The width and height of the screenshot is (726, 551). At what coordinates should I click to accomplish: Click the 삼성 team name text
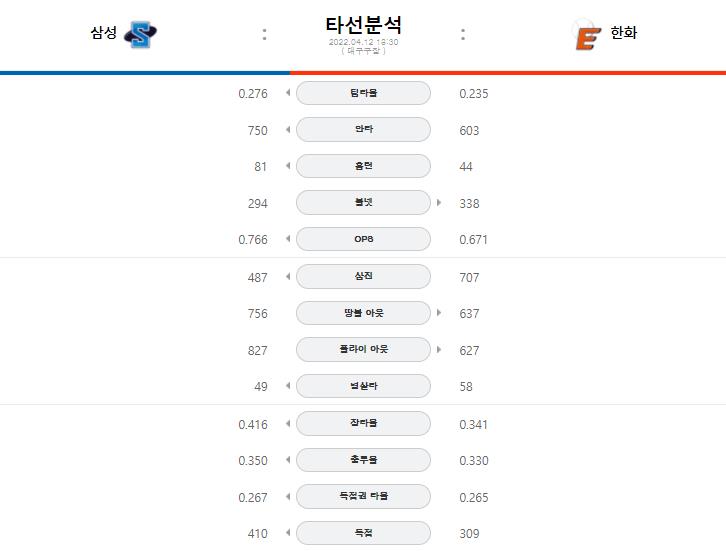pyautogui.click(x=104, y=32)
